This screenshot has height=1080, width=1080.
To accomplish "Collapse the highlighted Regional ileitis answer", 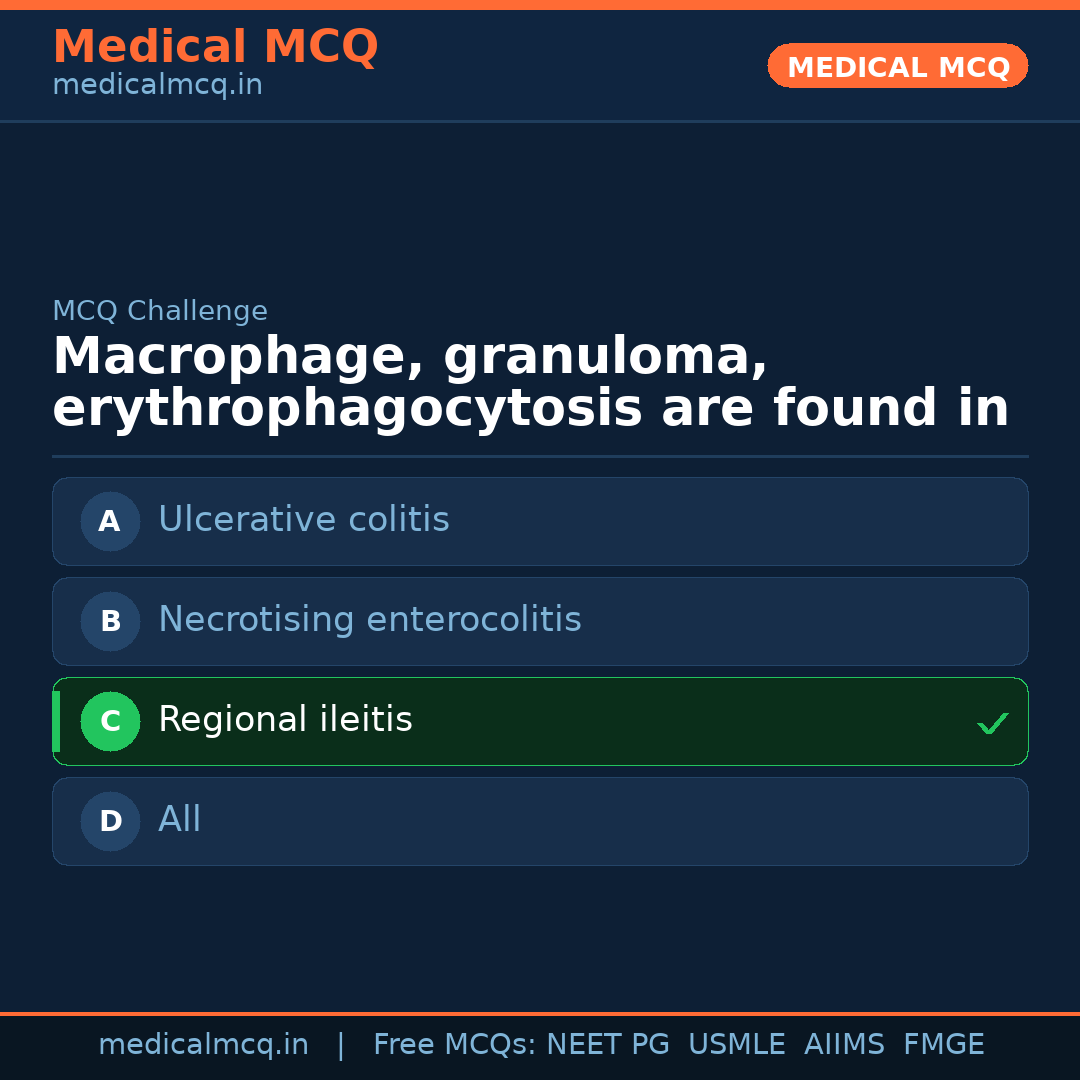I will point(540,721).
